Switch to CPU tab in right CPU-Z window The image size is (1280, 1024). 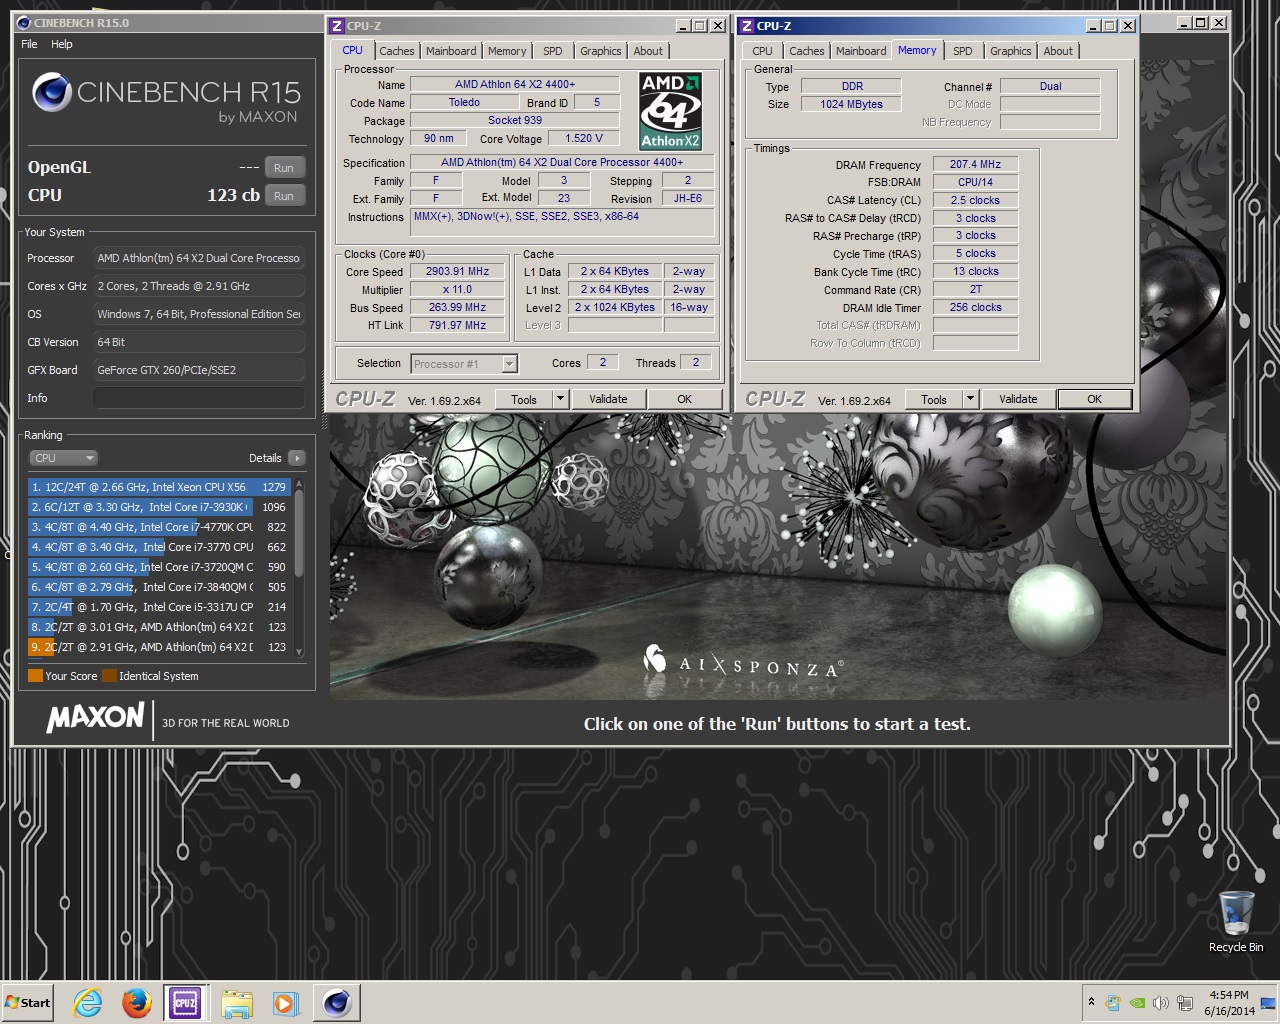[x=762, y=51]
